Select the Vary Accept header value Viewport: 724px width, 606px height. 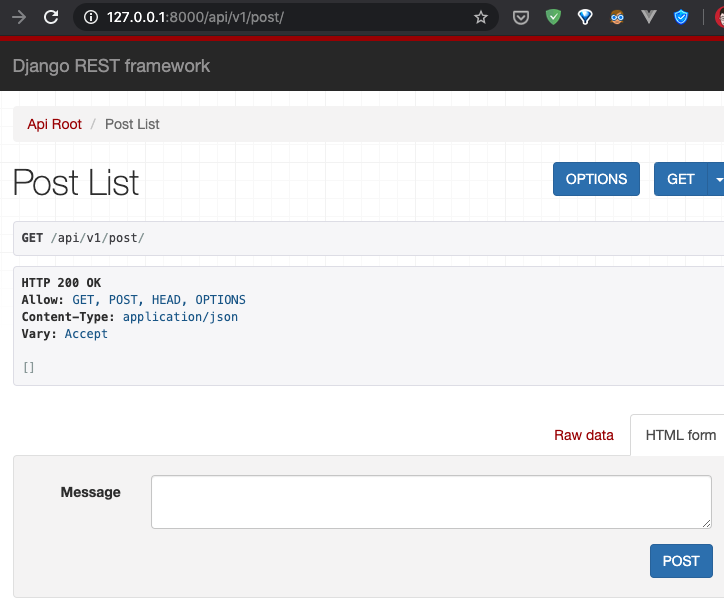coord(86,334)
